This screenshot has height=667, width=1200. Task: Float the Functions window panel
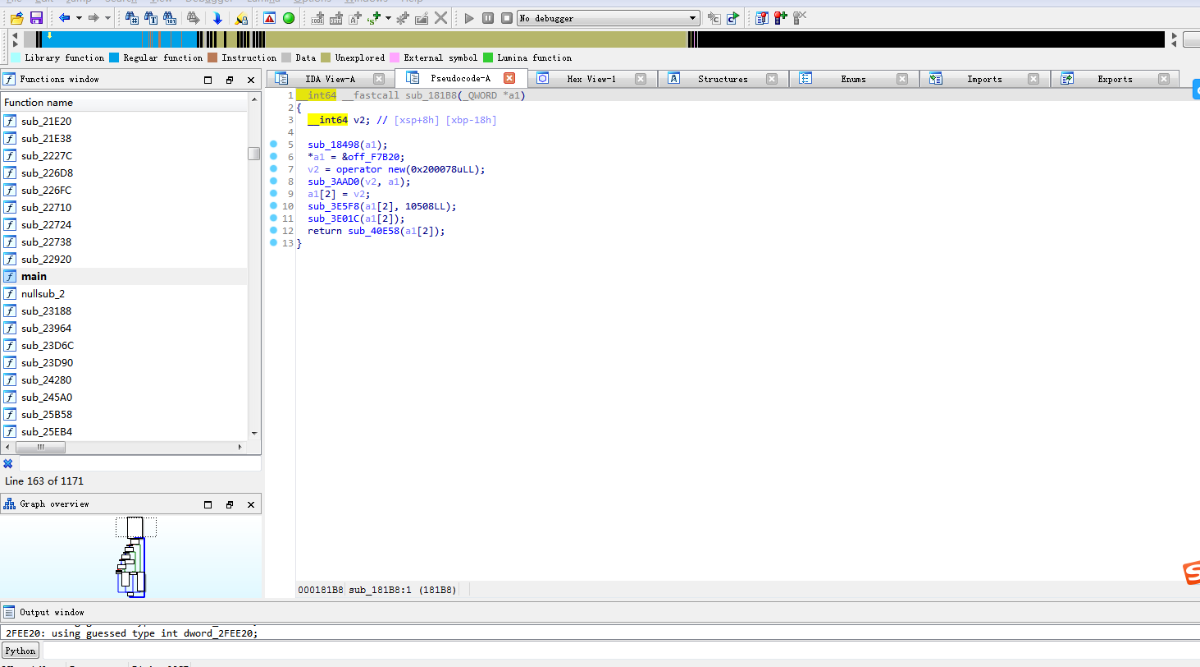[x=229, y=80]
